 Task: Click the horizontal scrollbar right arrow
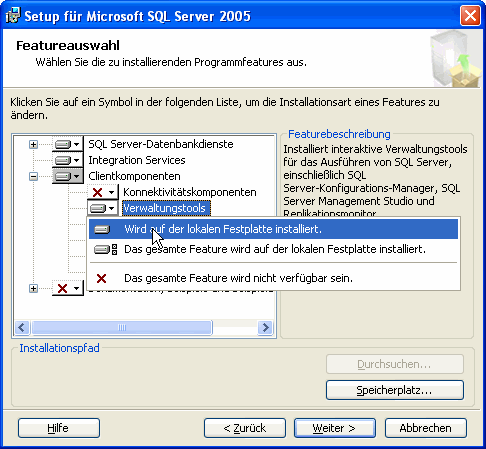(265, 328)
